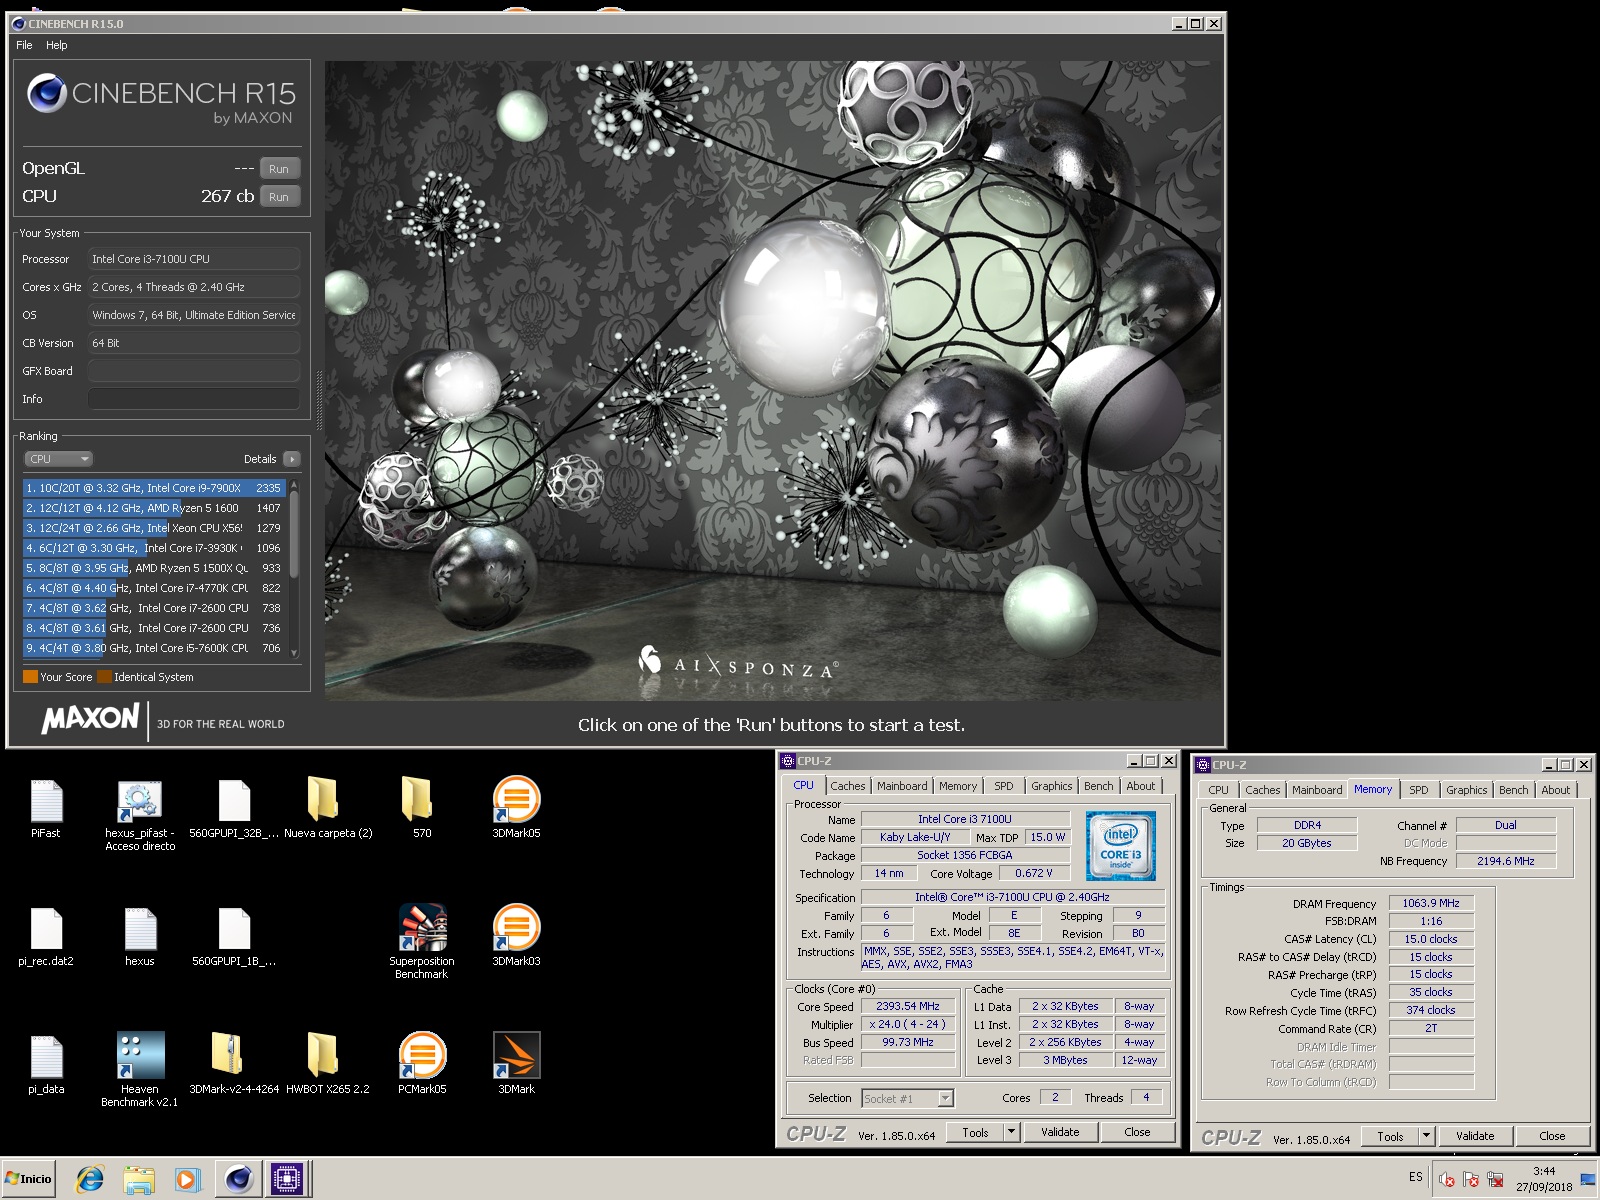Image resolution: width=1600 pixels, height=1200 pixels.
Task: Switch to Mainboard tab in left CPU-Z
Action: (x=902, y=786)
